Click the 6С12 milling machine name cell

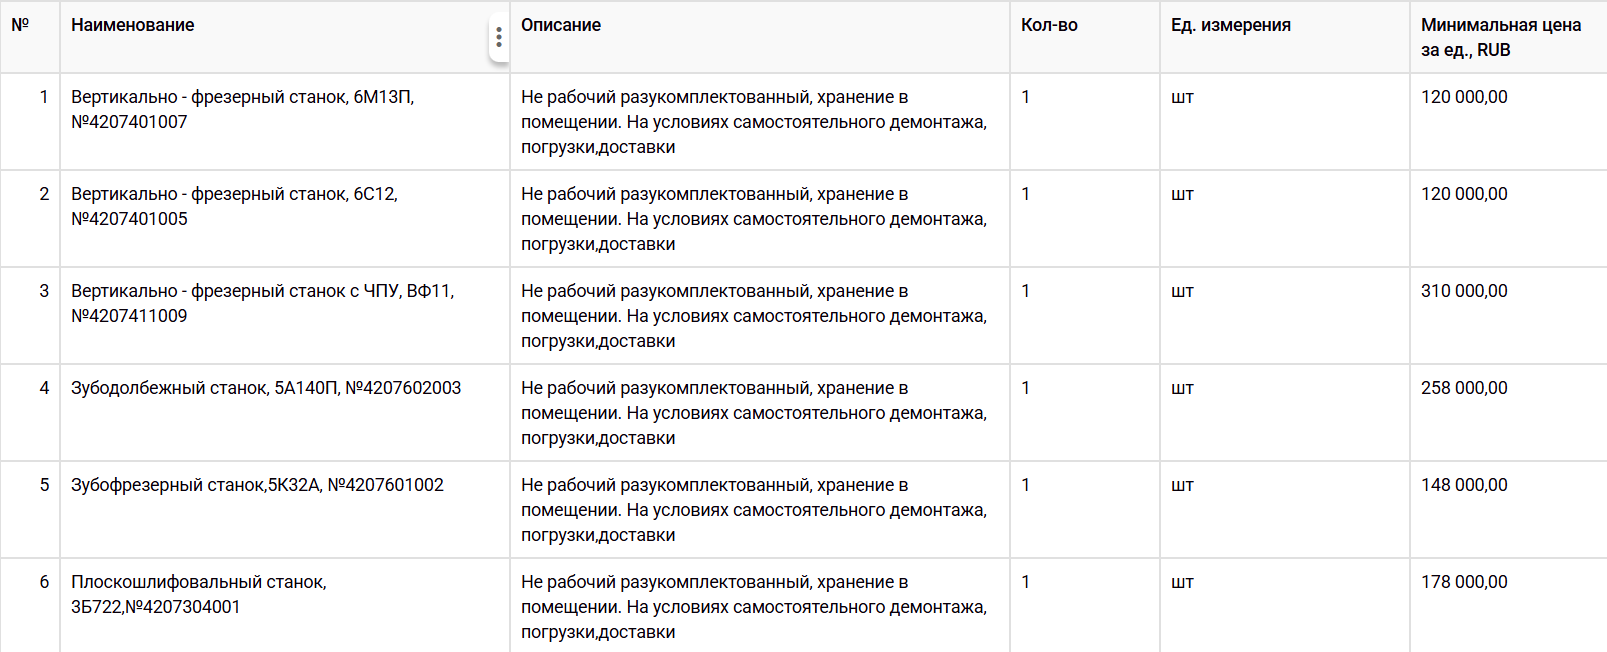234,207
